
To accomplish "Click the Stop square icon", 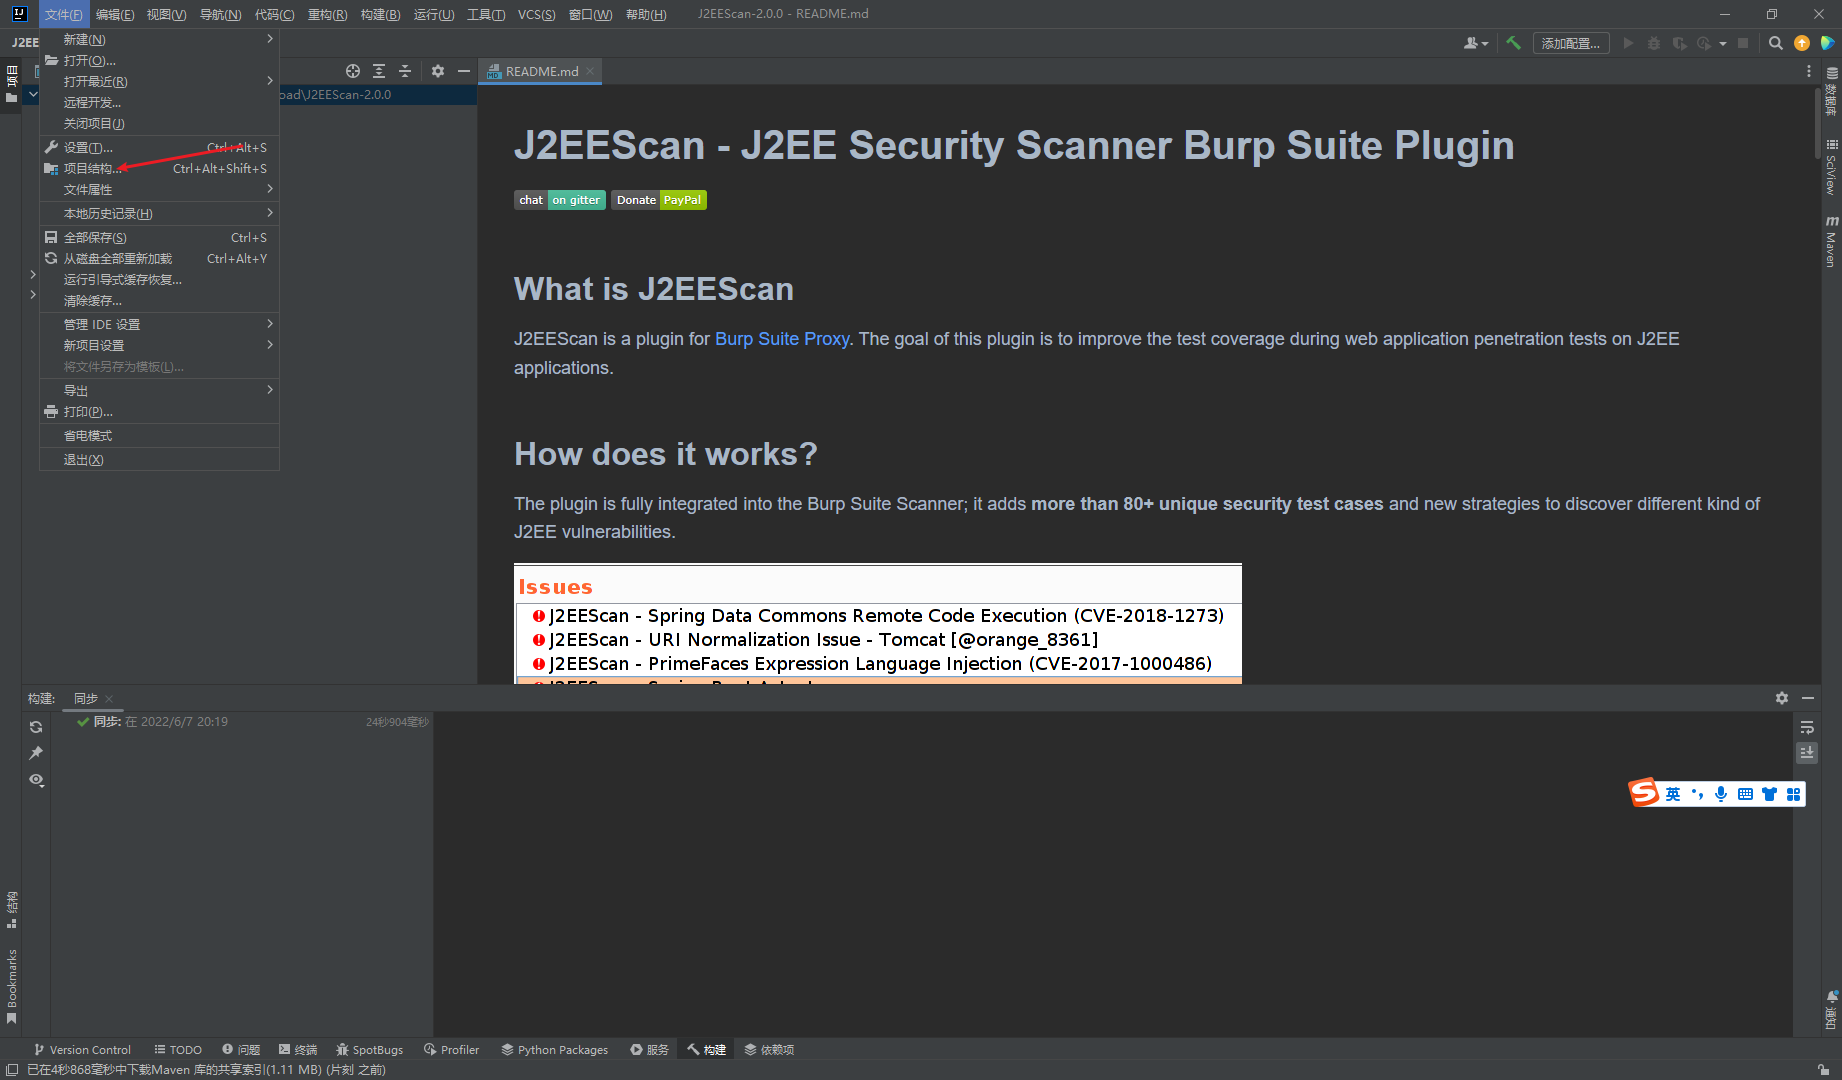I will (x=1743, y=43).
